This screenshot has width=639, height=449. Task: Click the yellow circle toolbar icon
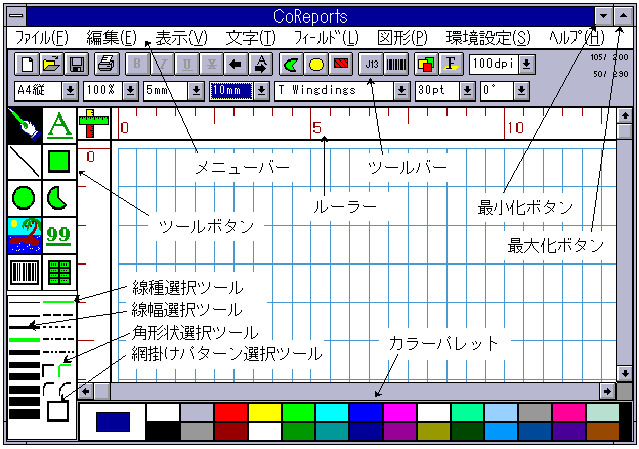click(316, 64)
